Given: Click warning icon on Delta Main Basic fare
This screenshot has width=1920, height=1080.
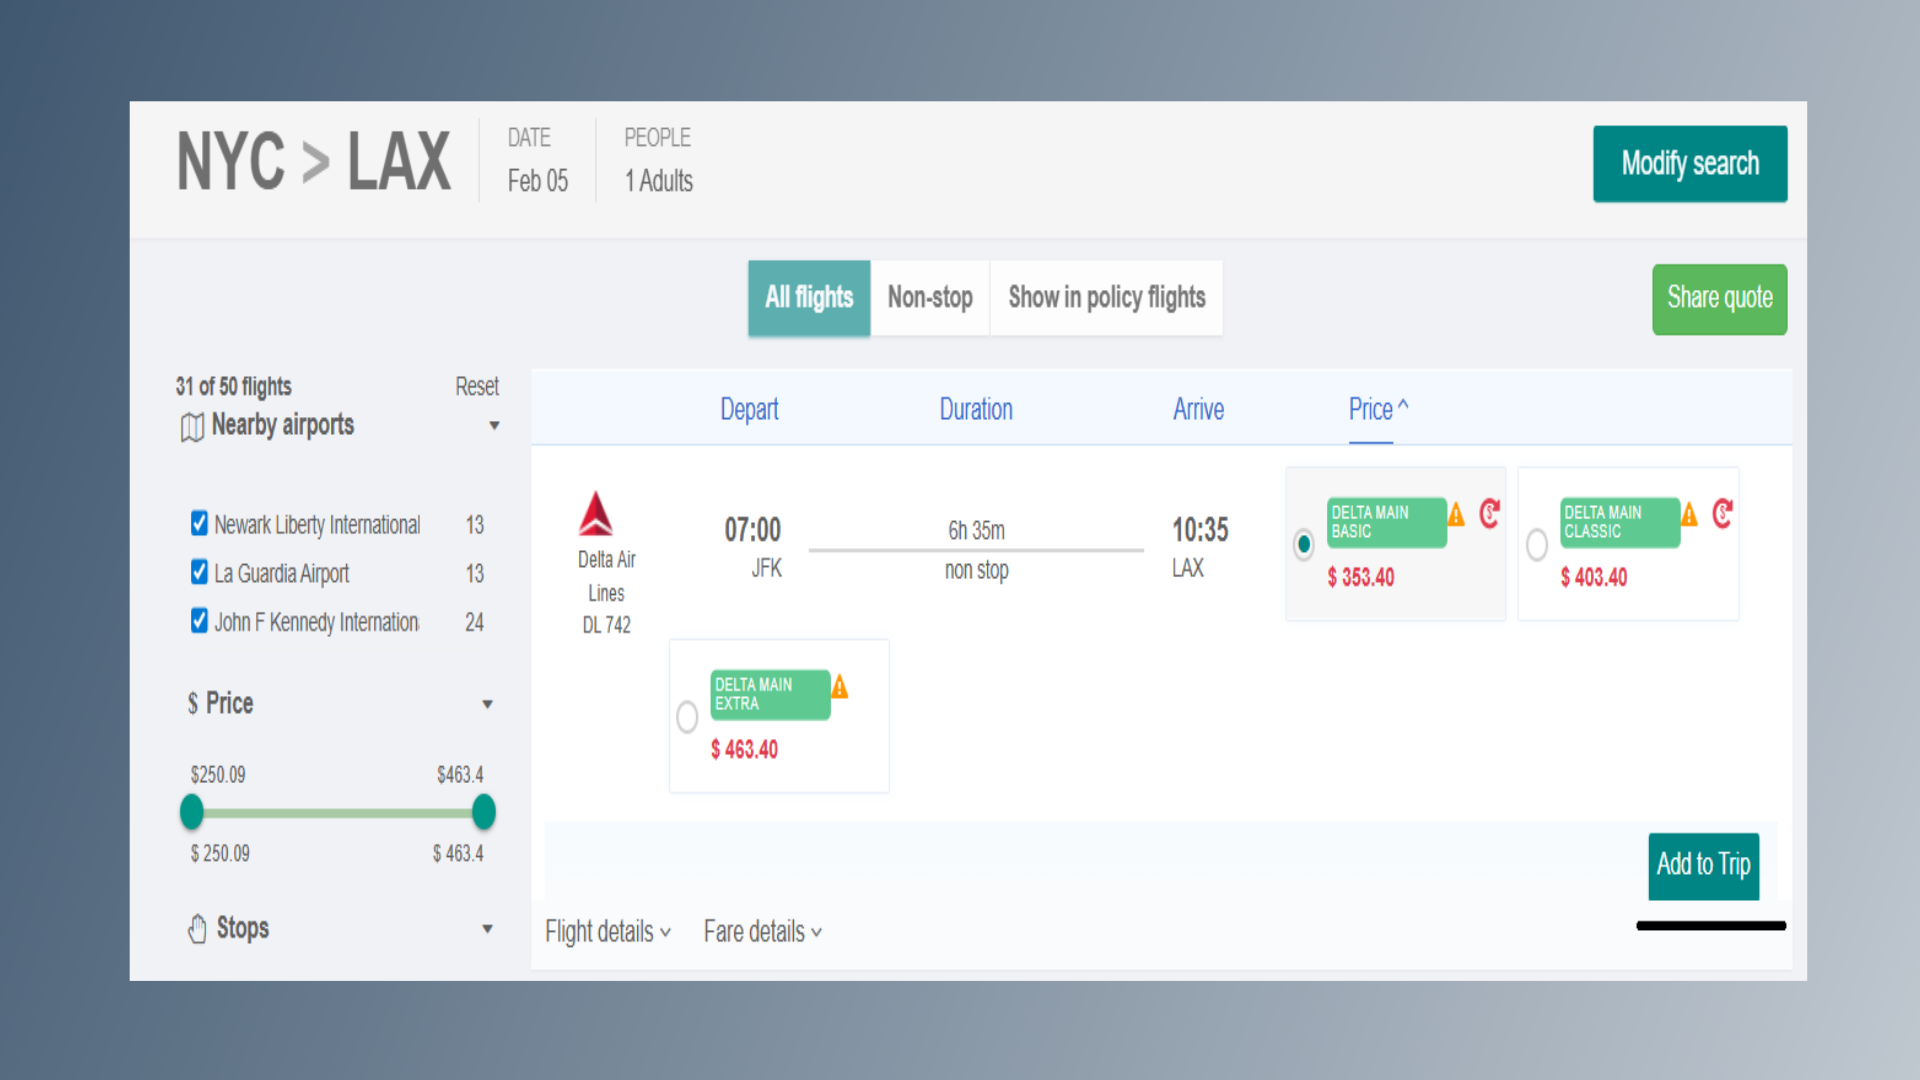Looking at the screenshot, I should tap(1456, 515).
